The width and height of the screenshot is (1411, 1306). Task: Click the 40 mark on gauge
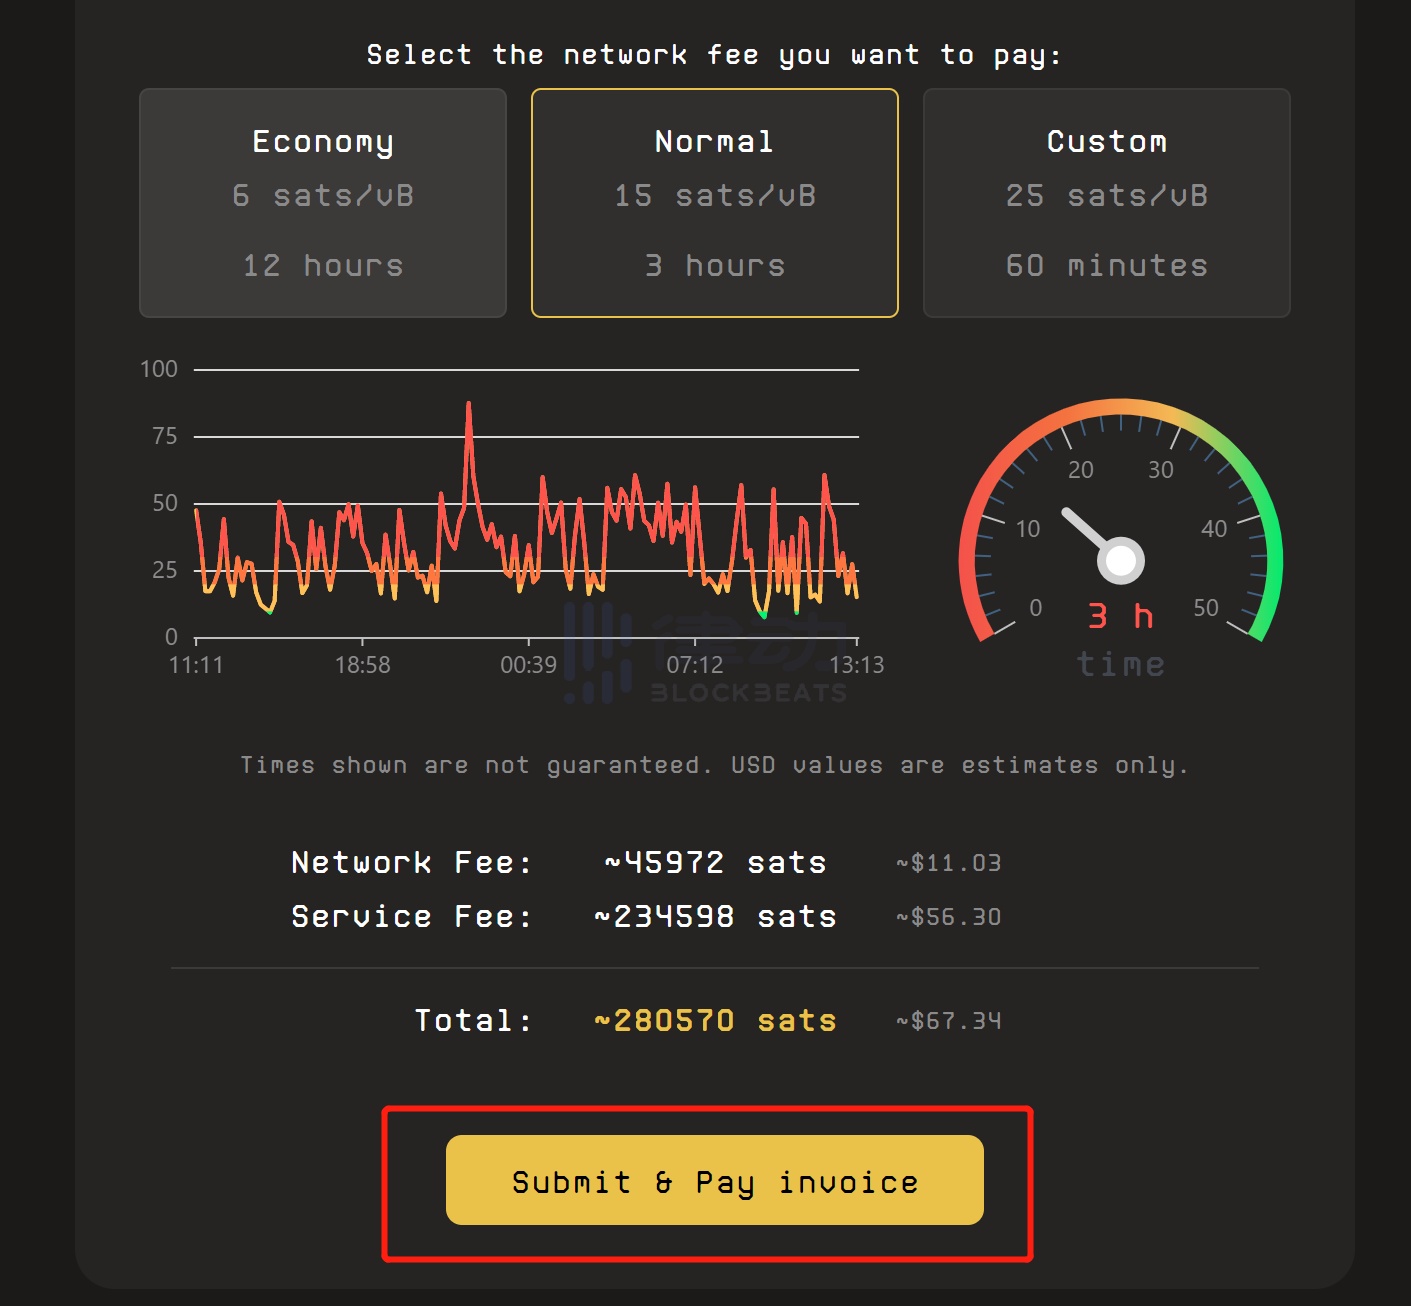1214,529
